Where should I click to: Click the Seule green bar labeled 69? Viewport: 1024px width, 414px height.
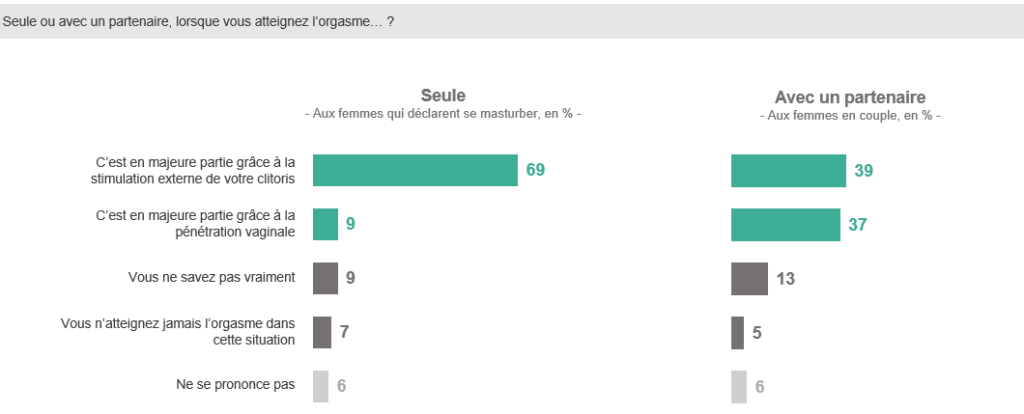(415, 170)
